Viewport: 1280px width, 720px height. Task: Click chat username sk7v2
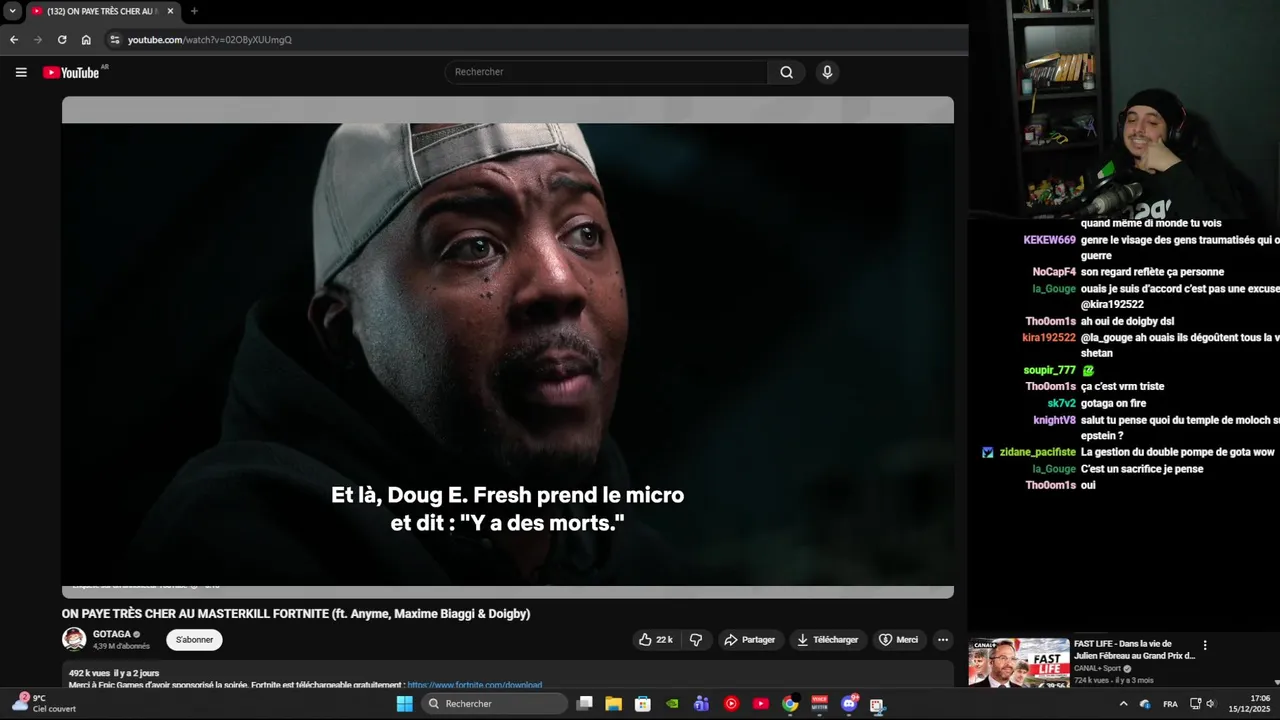click(1061, 403)
